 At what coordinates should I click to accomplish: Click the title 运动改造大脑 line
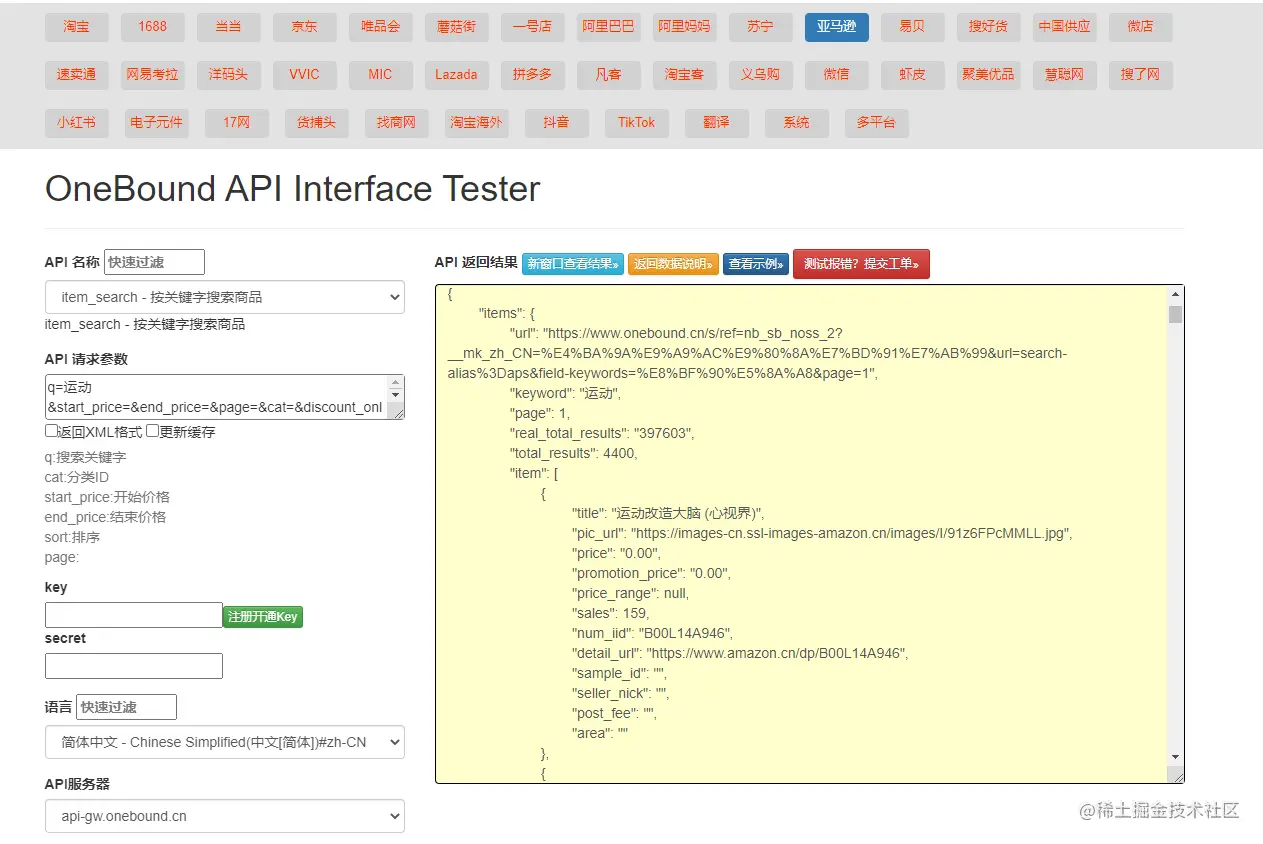click(x=668, y=513)
